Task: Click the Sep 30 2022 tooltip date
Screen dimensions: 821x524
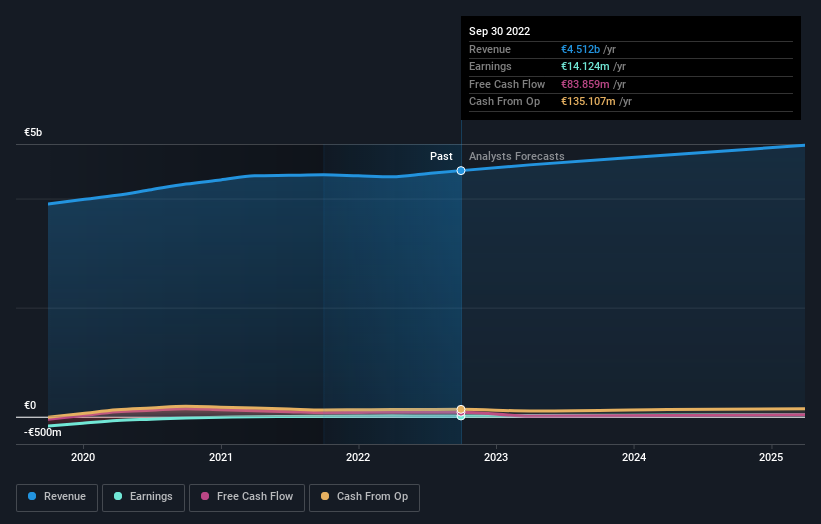Action: click(500, 31)
